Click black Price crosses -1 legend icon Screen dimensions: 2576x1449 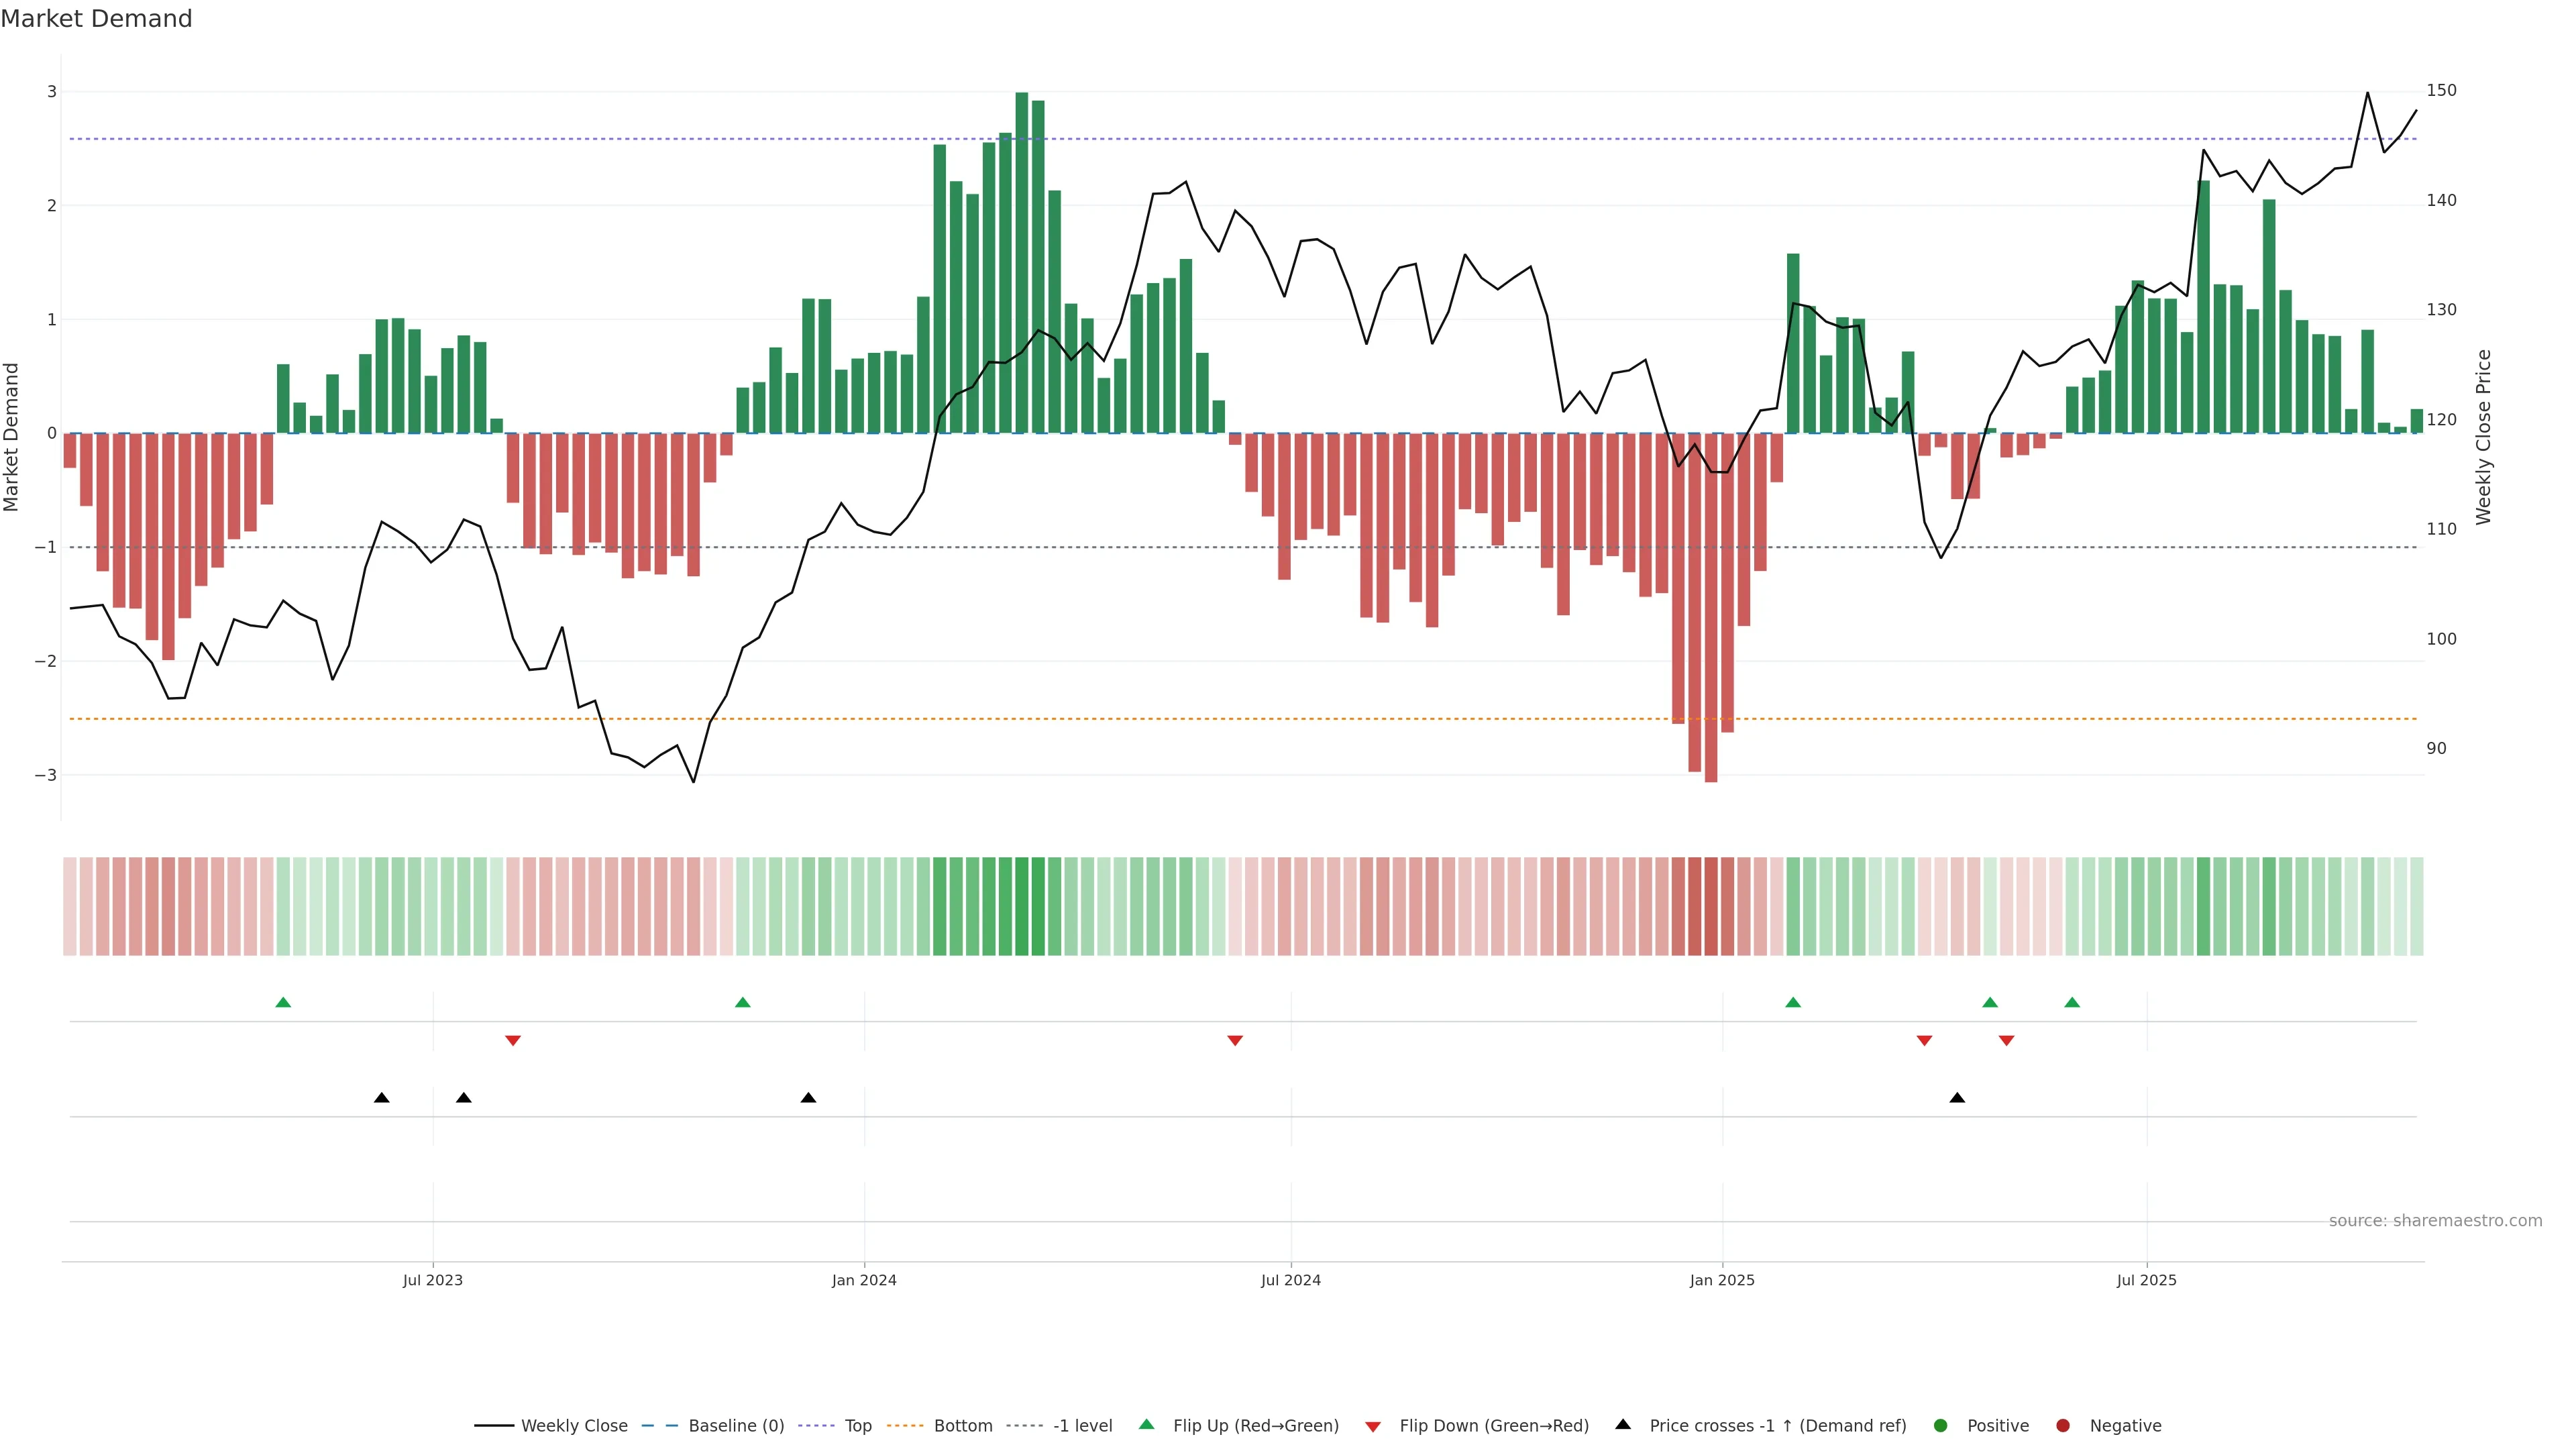point(1623,1425)
